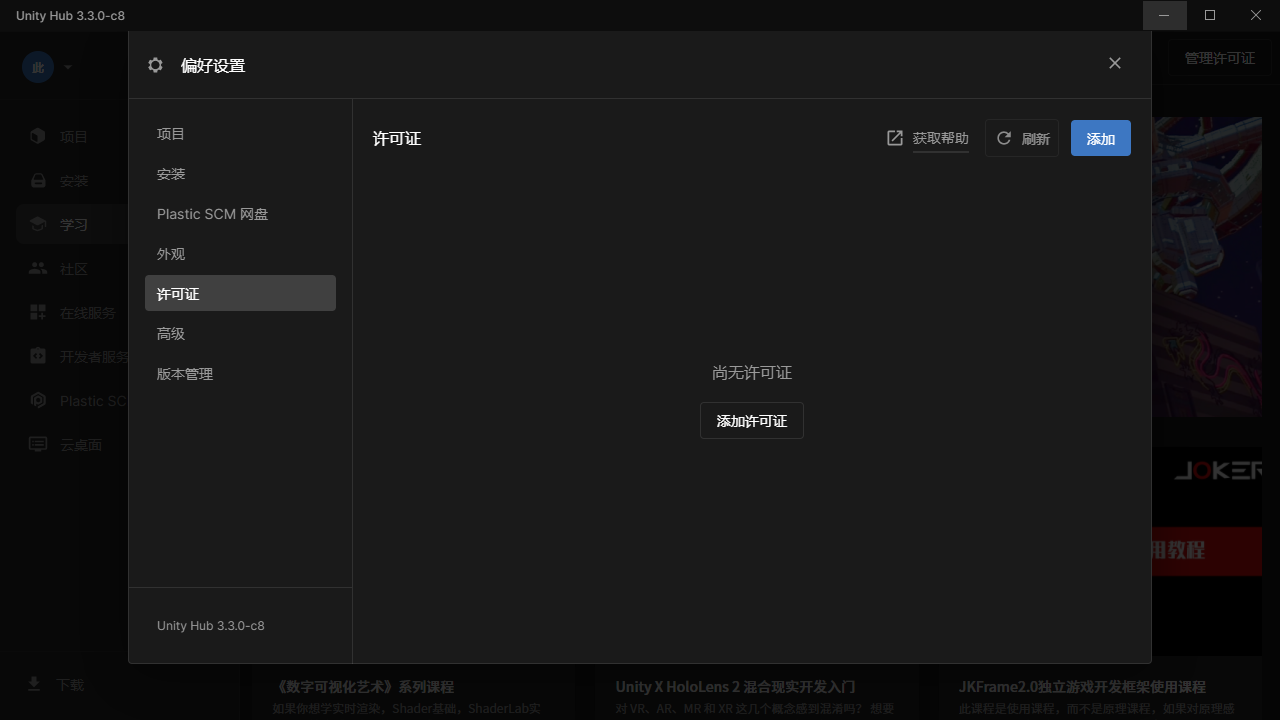Open 《数字可视化艺术》系列课程 course title
The width and height of the screenshot is (1280, 720).
pyautogui.click(x=364, y=687)
